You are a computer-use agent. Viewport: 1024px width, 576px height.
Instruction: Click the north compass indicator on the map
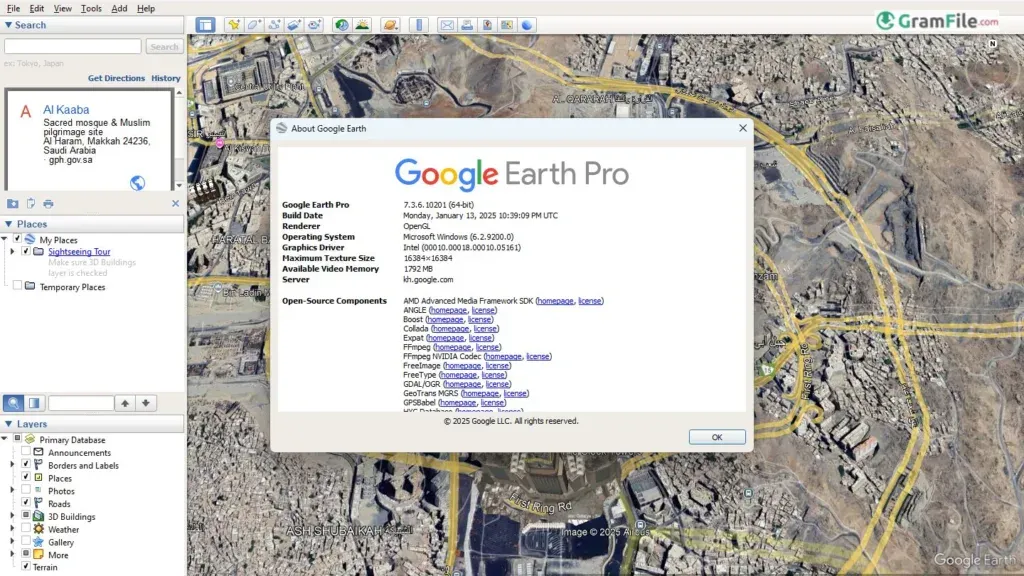point(993,43)
